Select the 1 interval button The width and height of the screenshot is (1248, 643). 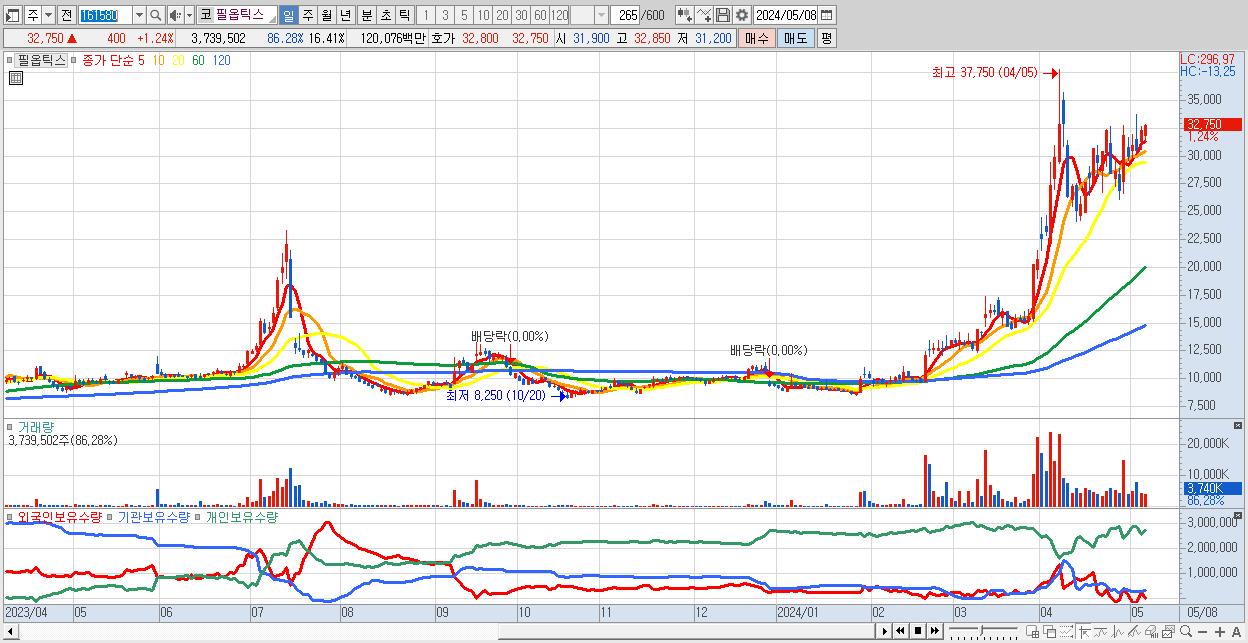tap(425, 15)
